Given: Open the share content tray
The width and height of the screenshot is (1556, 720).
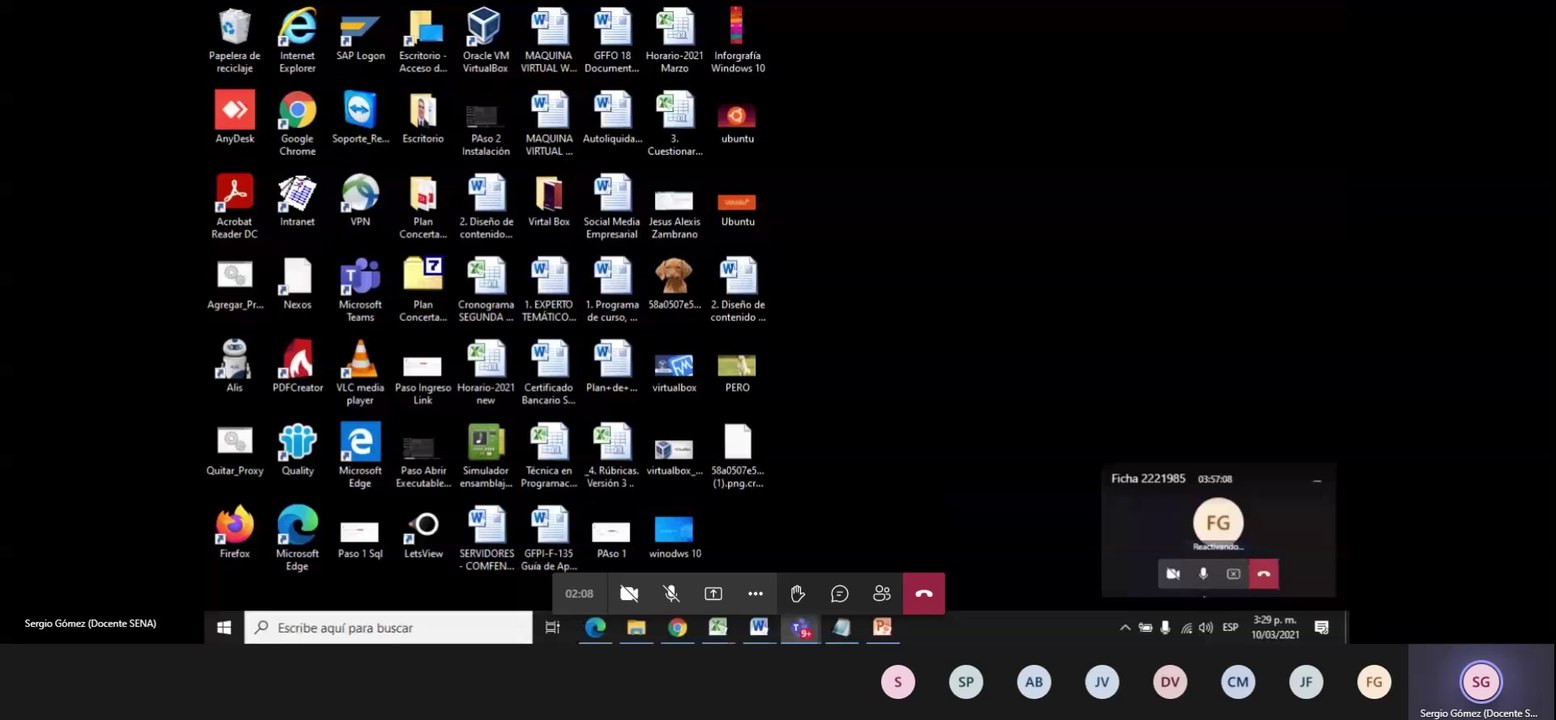Looking at the screenshot, I should pos(713,594).
